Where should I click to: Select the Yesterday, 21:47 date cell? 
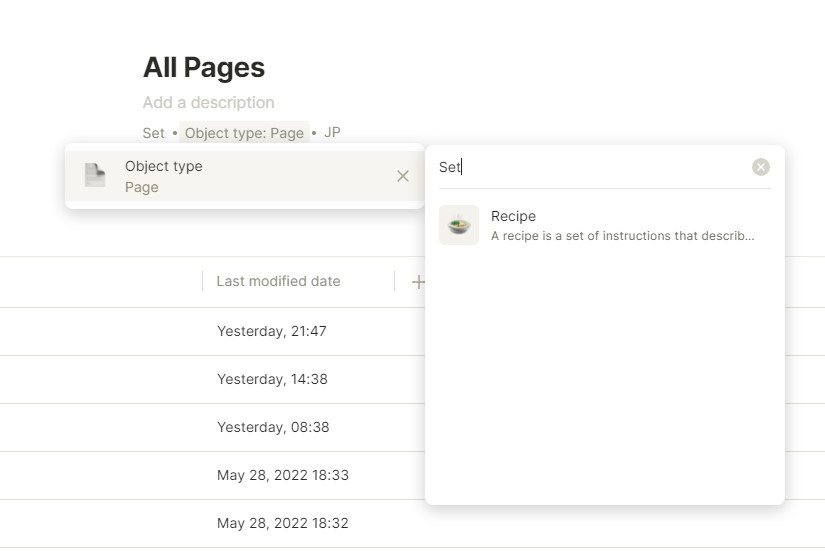tap(272, 331)
